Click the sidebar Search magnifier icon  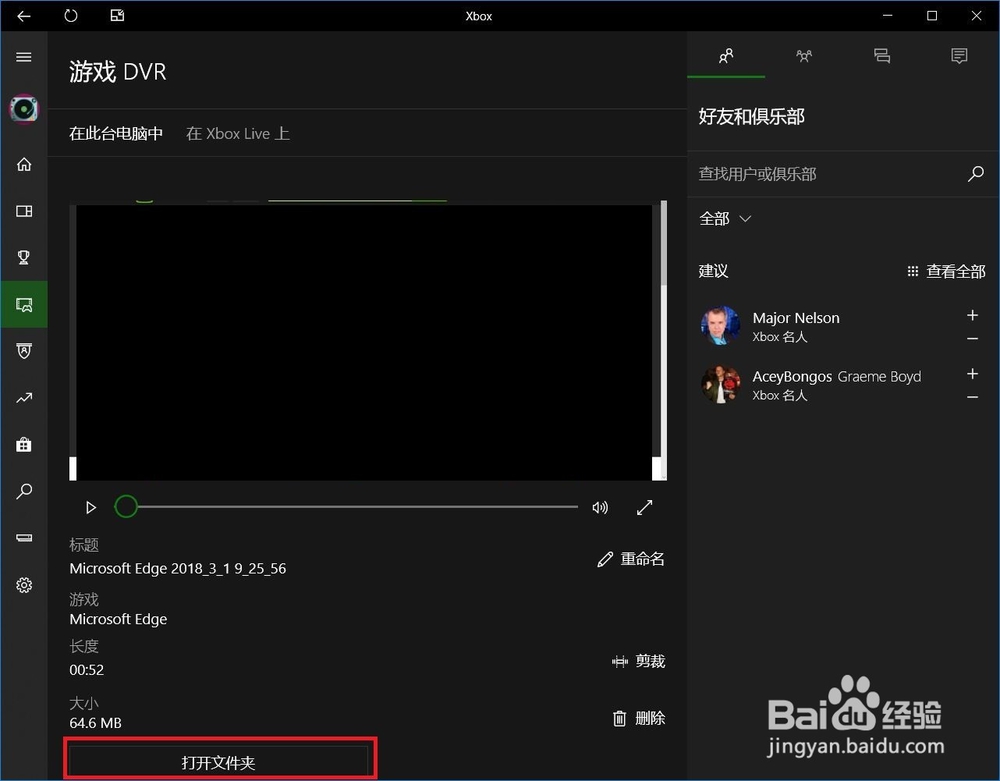coord(24,491)
